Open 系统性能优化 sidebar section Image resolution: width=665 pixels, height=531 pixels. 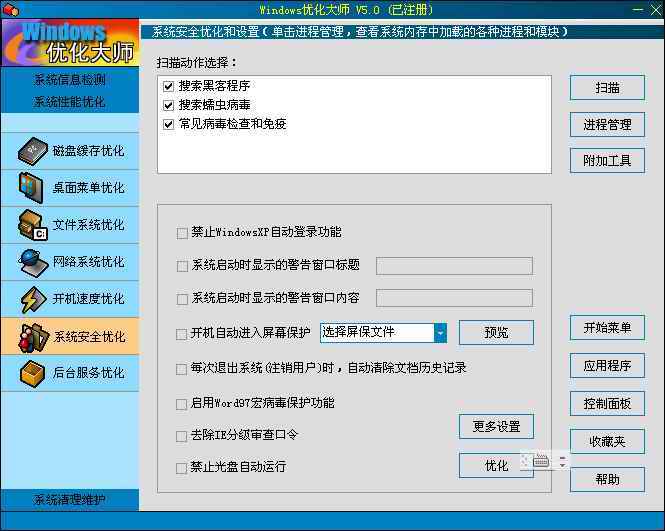click(x=70, y=102)
